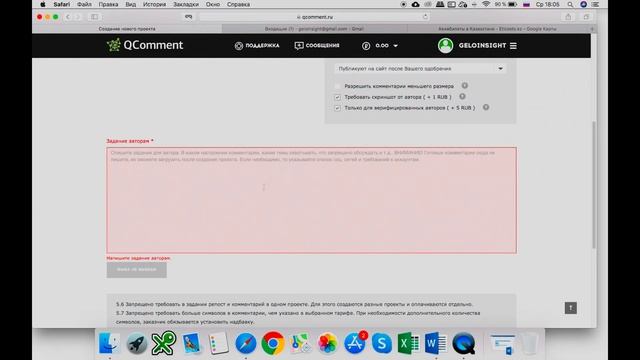The width and height of the screenshot is (640, 360).
Task: Click the QComment logo
Action: [145, 45]
